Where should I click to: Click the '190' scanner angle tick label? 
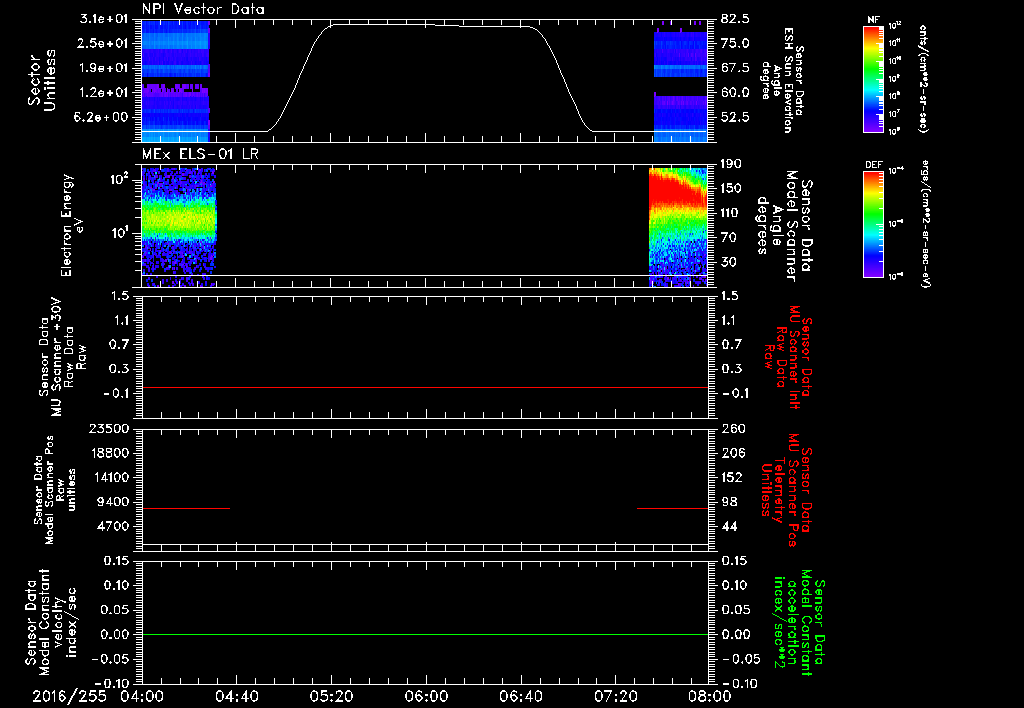click(x=732, y=164)
